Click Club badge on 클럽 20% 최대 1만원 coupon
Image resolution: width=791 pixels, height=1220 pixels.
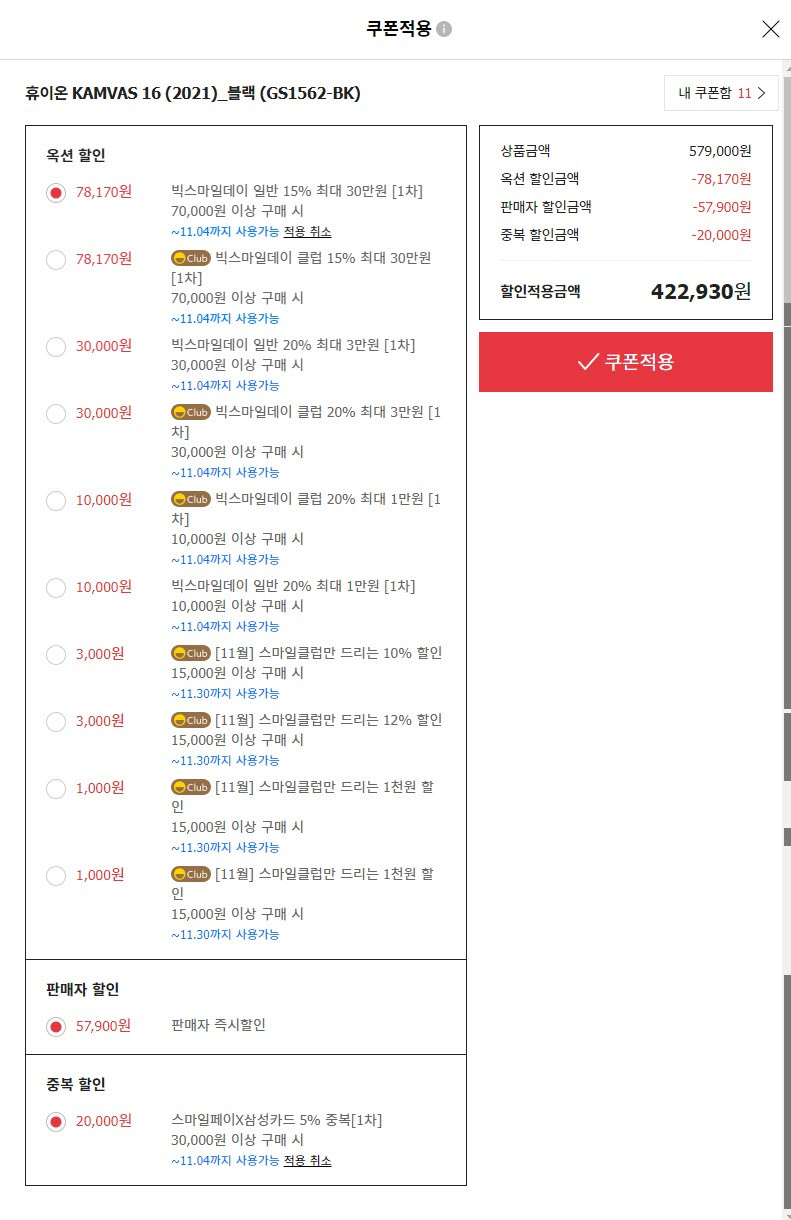click(191, 499)
